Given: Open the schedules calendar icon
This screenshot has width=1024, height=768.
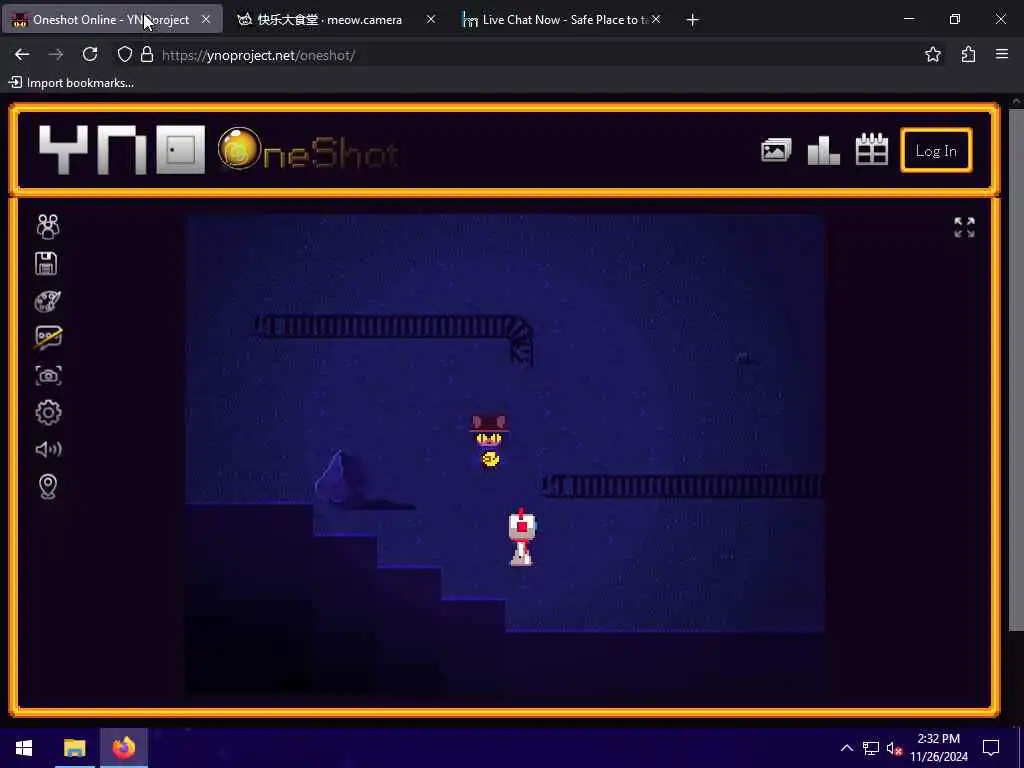Looking at the screenshot, I should (872, 150).
